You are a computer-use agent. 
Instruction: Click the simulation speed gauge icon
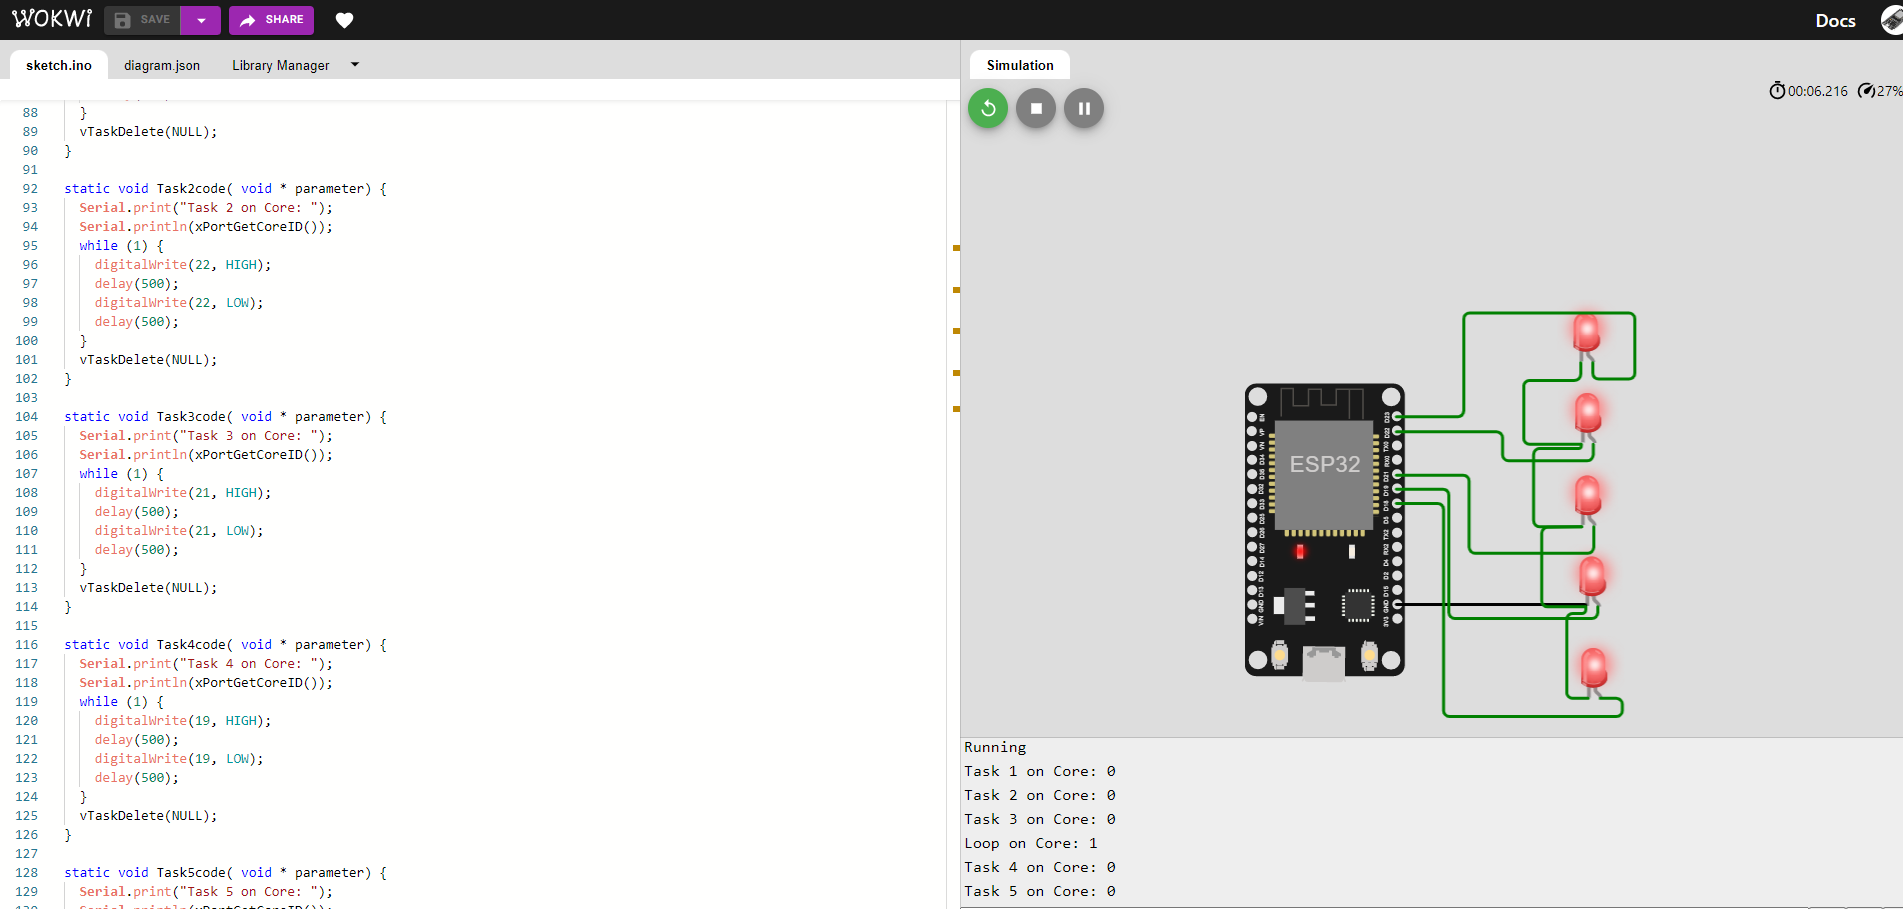tap(1866, 91)
